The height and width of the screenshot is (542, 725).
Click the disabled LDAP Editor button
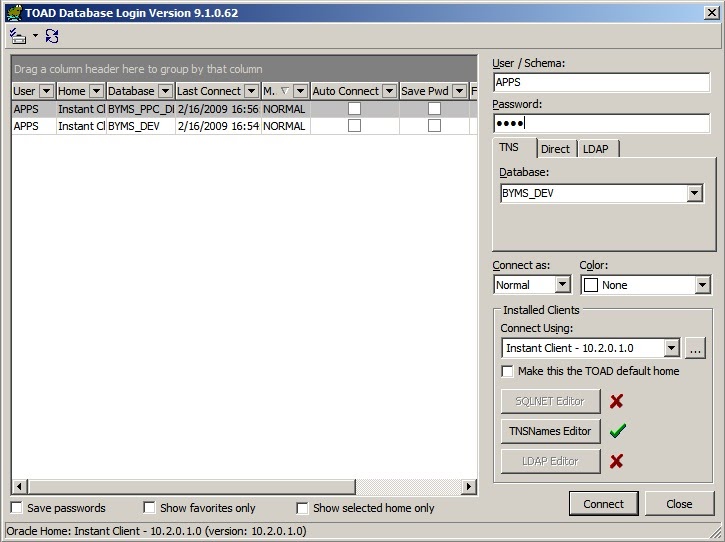[550, 461]
